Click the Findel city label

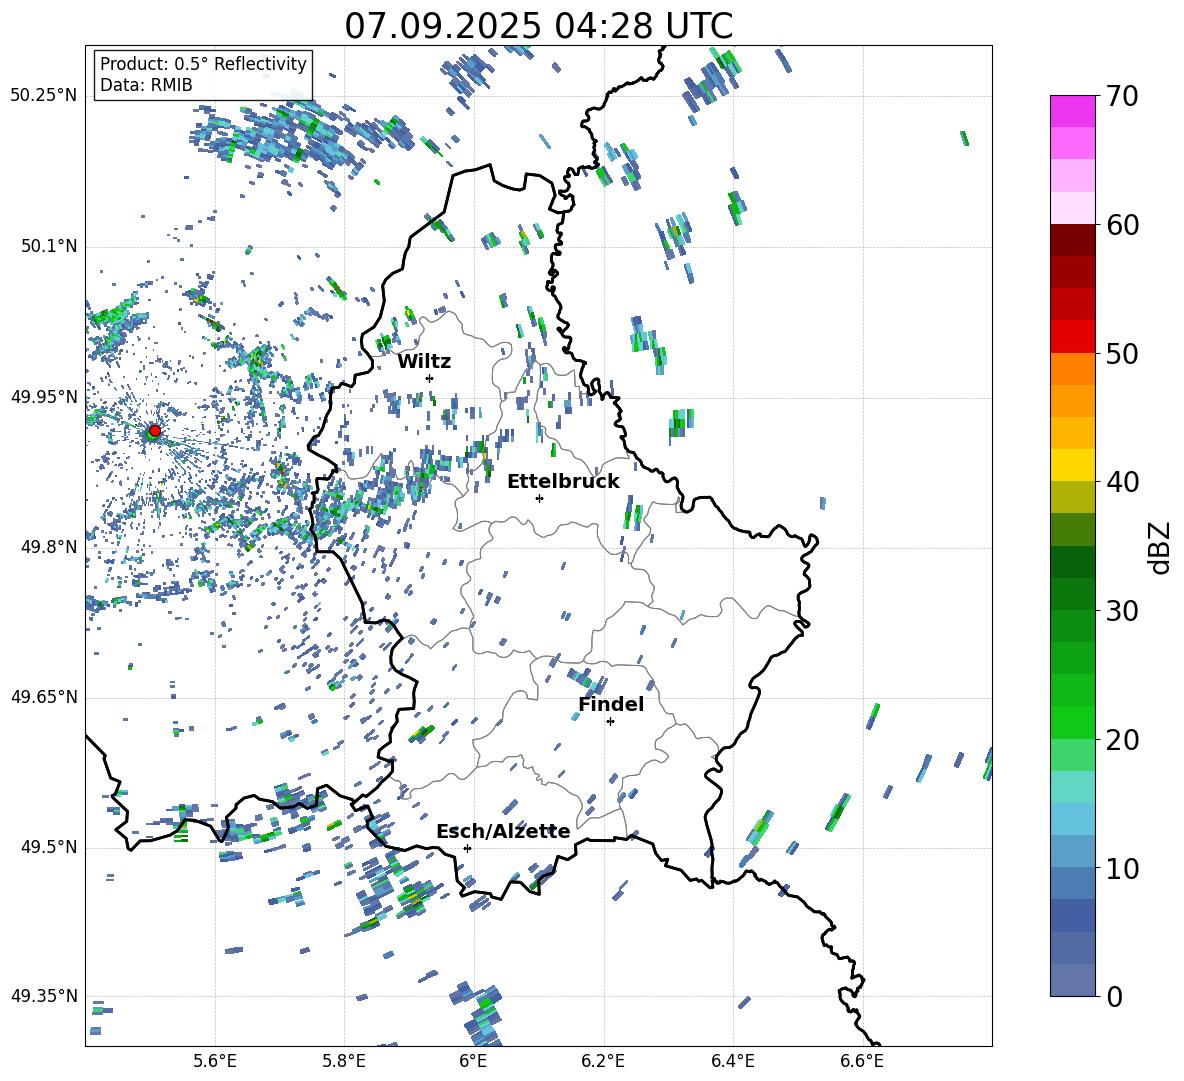click(x=611, y=704)
